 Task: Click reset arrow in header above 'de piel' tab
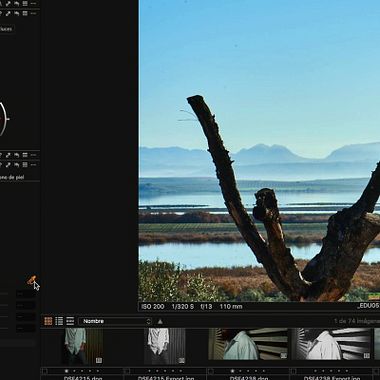[16, 165]
